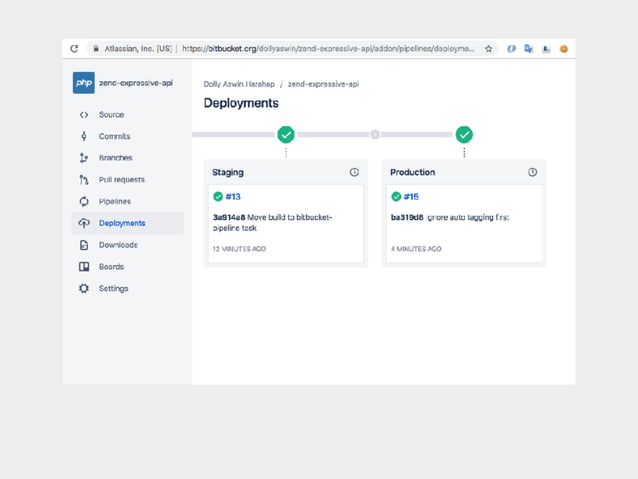Open the Downloads section
The image size is (638, 479).
[x=118, y=245]
